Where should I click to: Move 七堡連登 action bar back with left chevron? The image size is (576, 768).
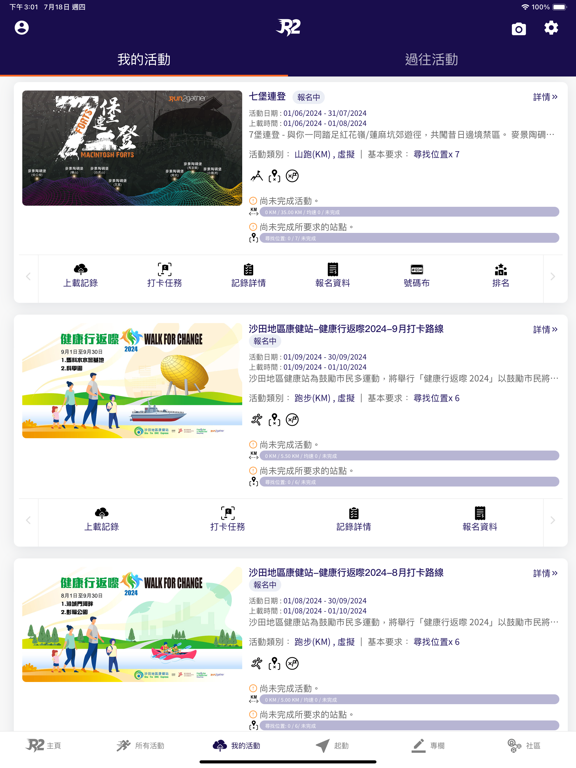click(x=28, y=277)
